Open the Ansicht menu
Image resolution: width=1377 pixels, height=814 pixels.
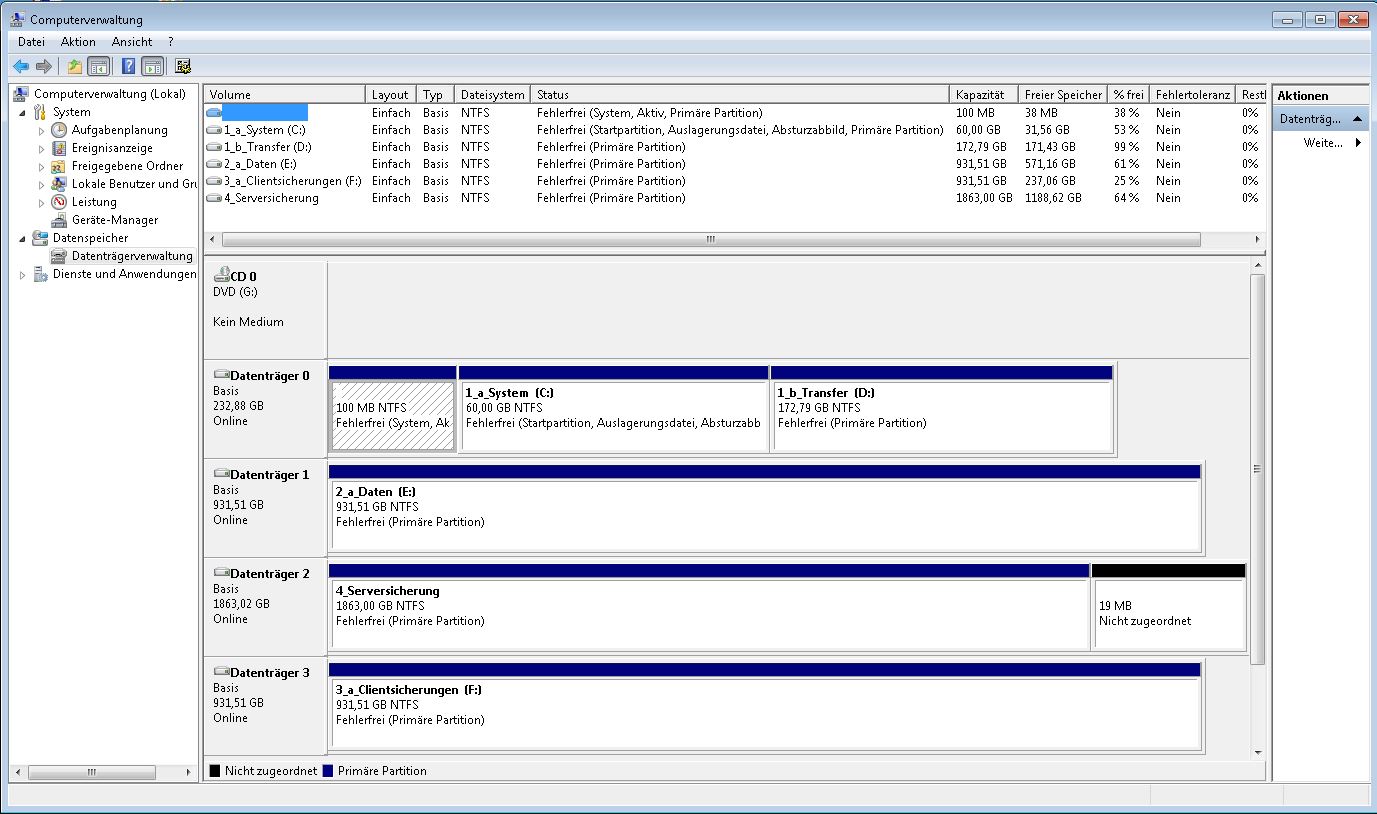[x=132, y=42]
